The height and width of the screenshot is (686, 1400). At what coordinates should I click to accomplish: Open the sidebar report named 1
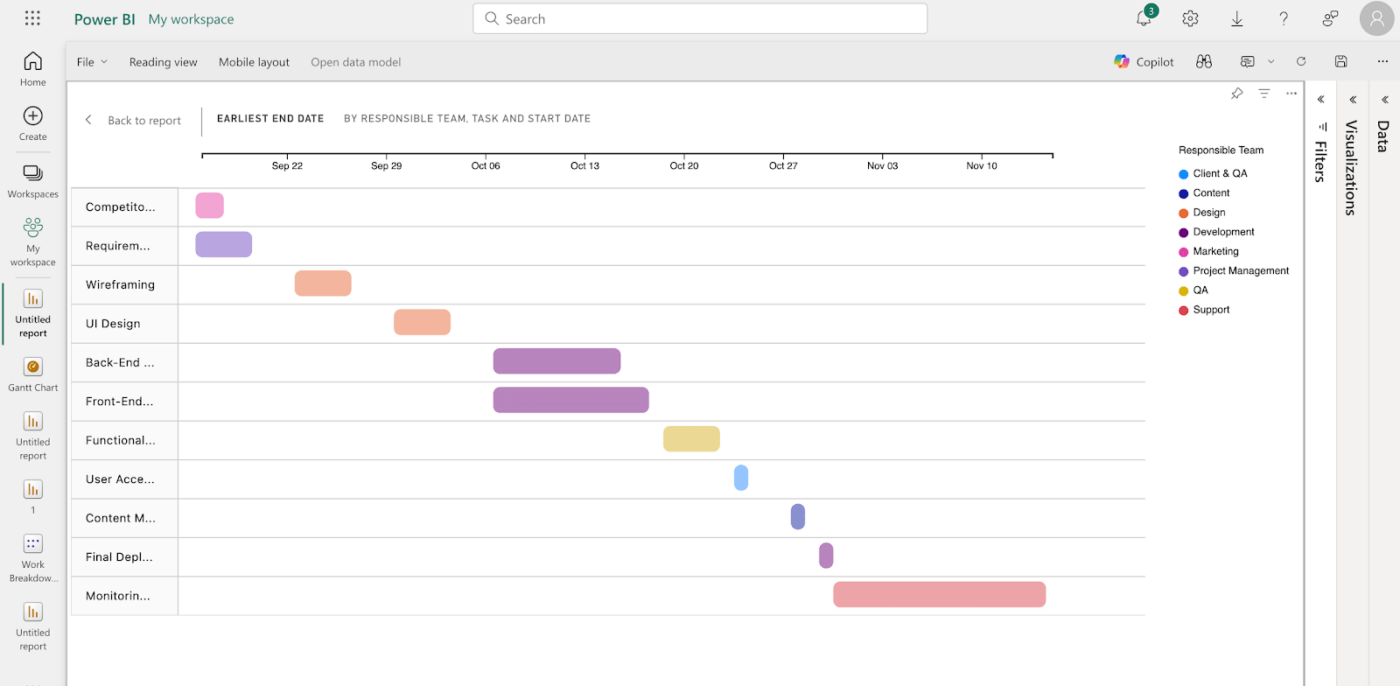[33, 496]
